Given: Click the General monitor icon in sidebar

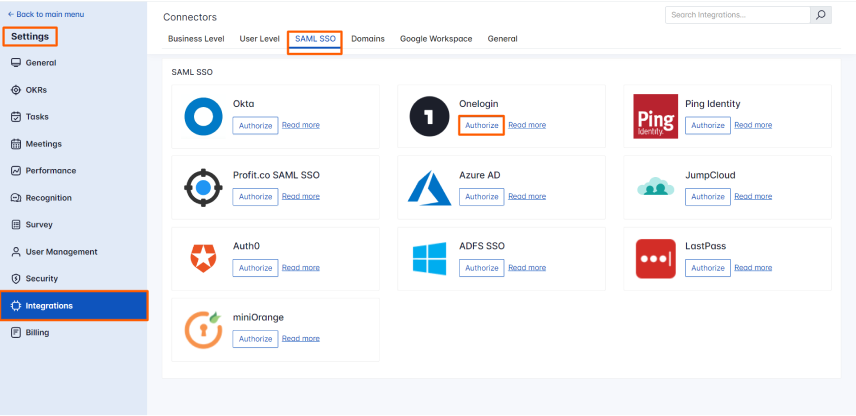Looking at the screenshot, I should pyautogui.click(x=16, y=63).
